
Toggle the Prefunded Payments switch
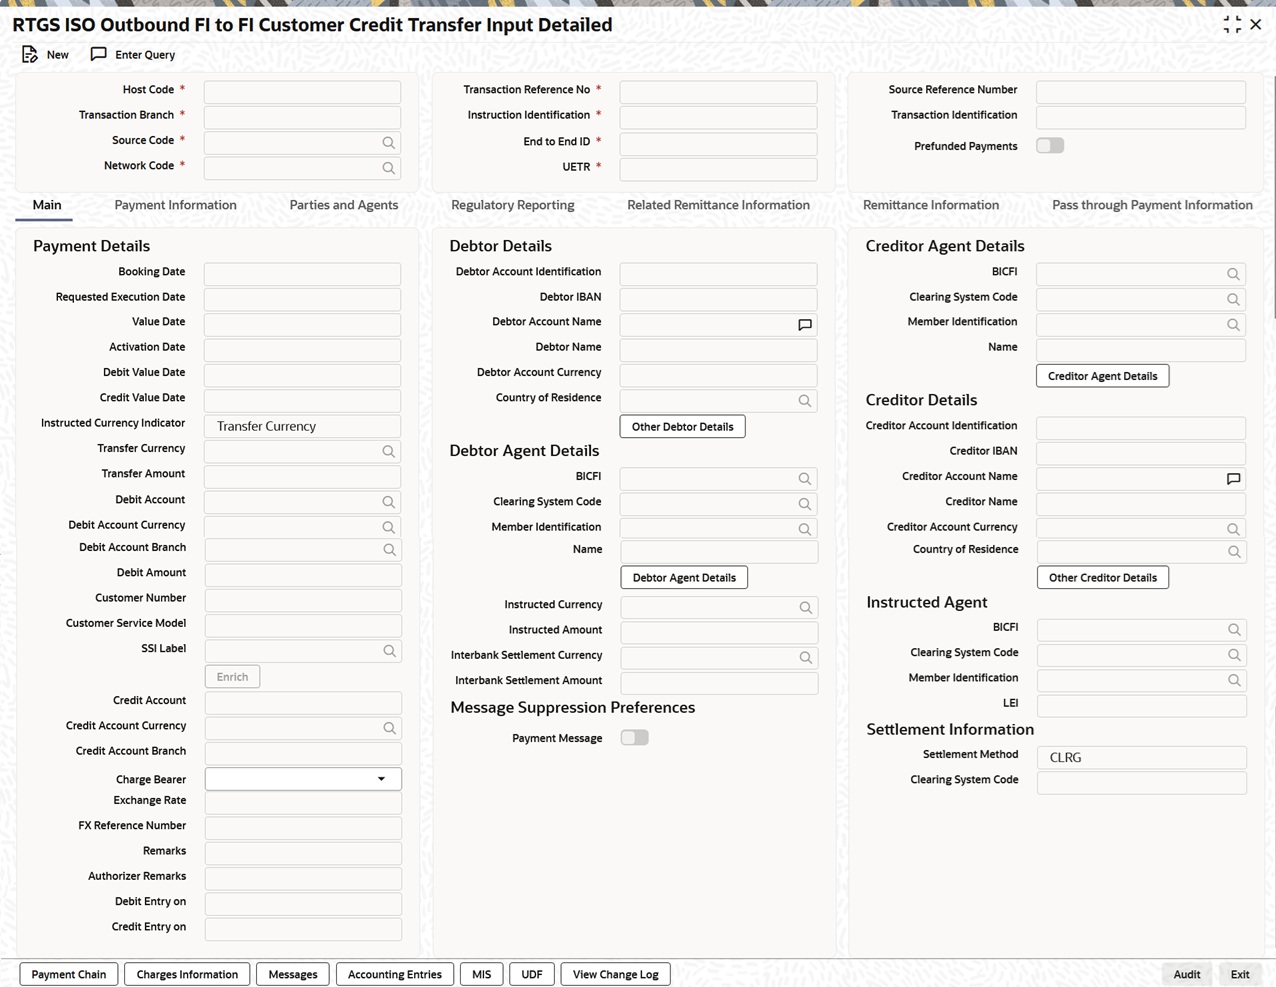(1050, 146)
